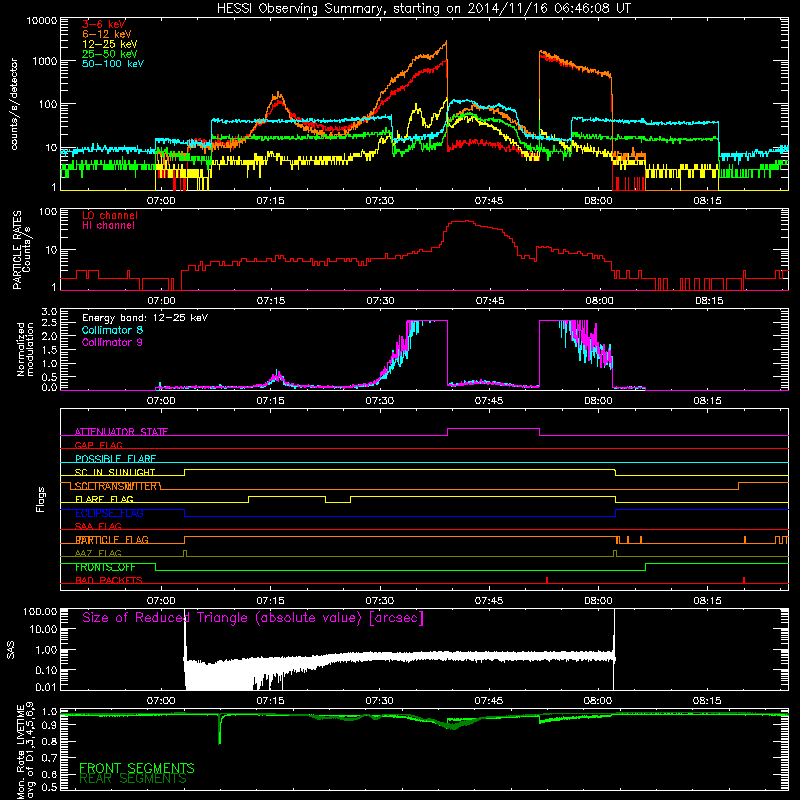Click the 0.10 tick on SAS axis
The image size is (800, 800).
(x=46, y=670)
